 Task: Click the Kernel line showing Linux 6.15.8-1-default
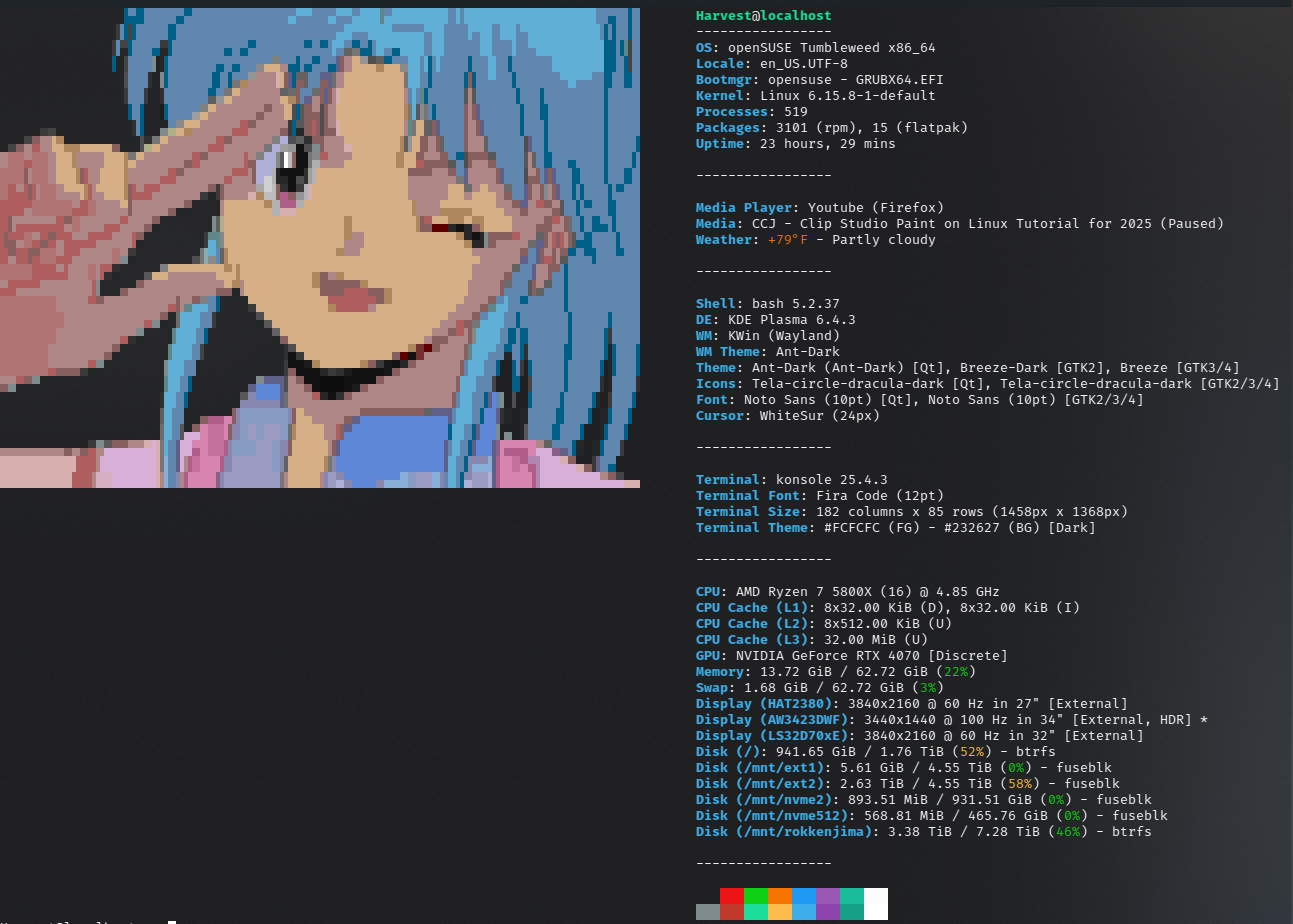816,96
